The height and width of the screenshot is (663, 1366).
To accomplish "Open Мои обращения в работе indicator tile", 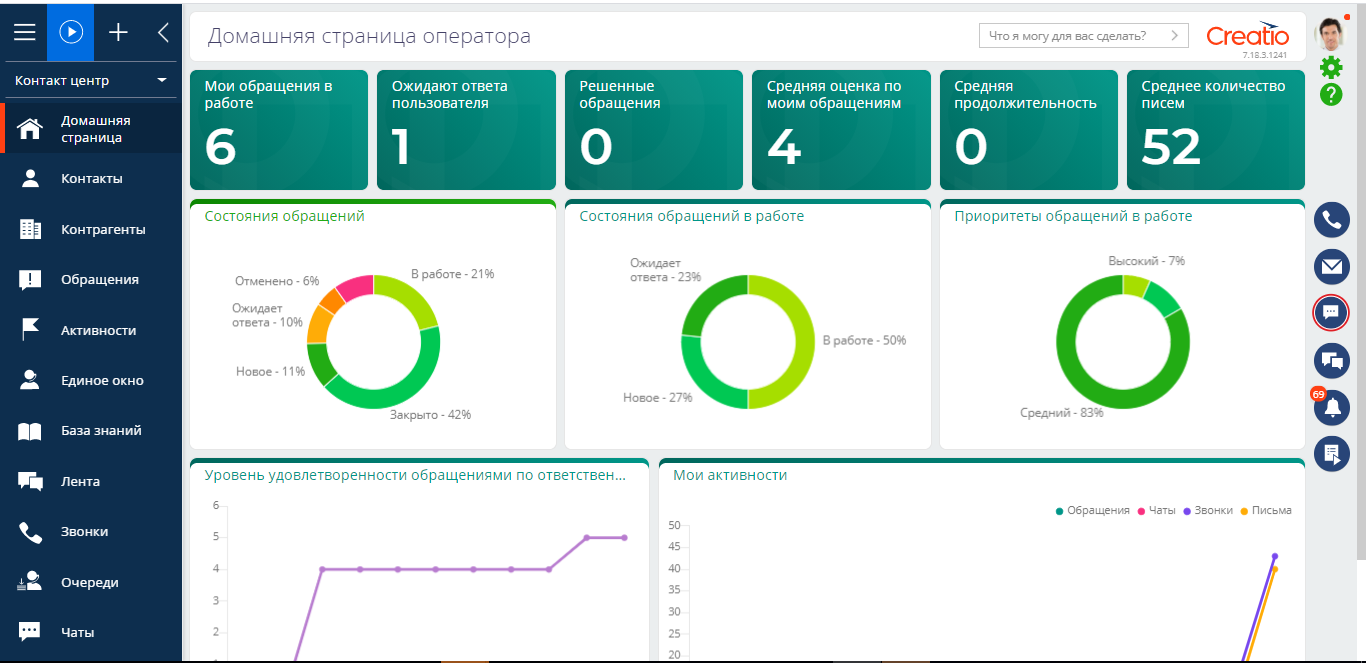I will click(x=279, y=130).
